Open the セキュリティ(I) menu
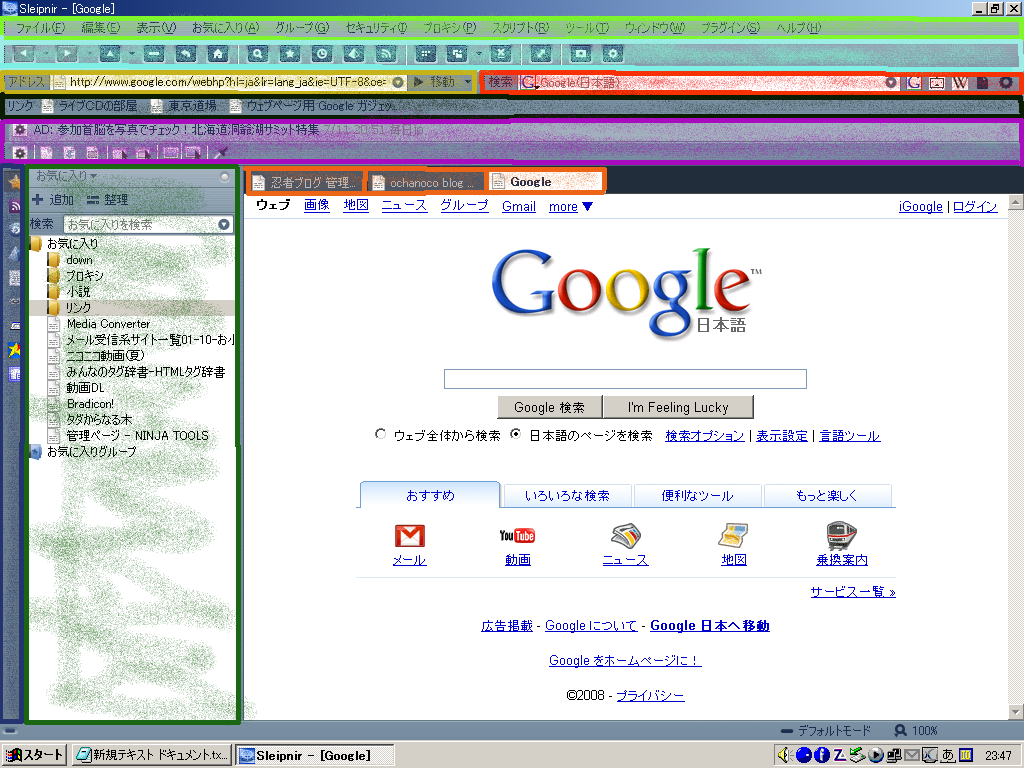Viewport: 1024px width, 768px height. coord(376,28)
